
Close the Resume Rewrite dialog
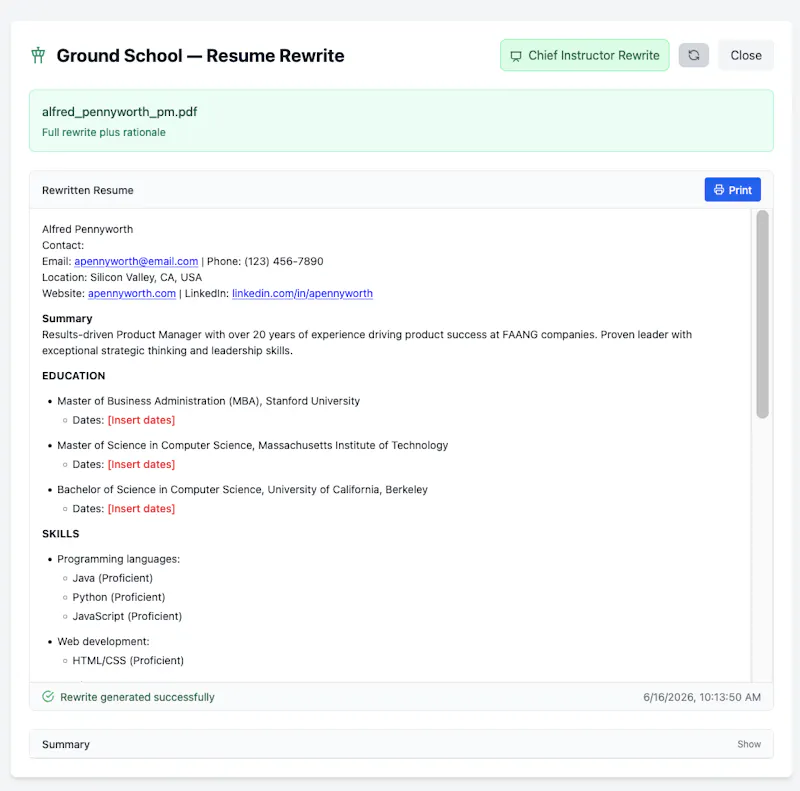746,55
